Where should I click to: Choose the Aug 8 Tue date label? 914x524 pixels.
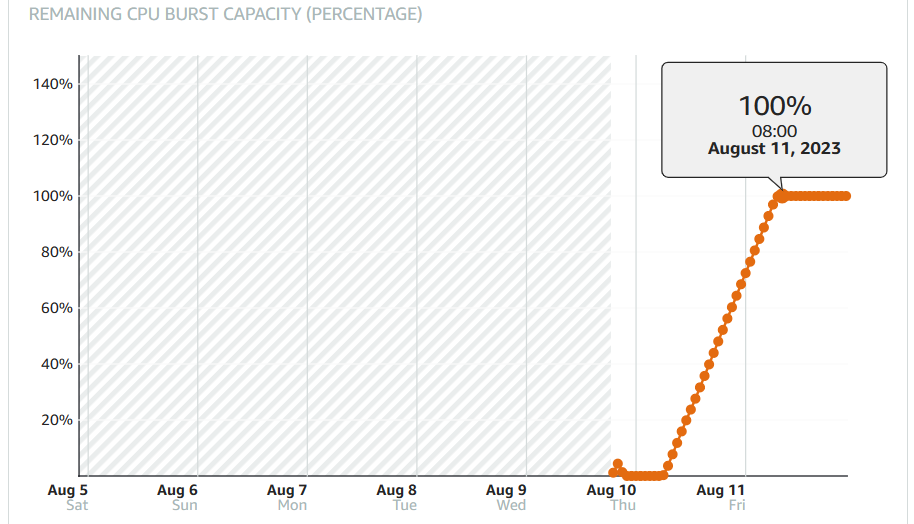point(397,497)
